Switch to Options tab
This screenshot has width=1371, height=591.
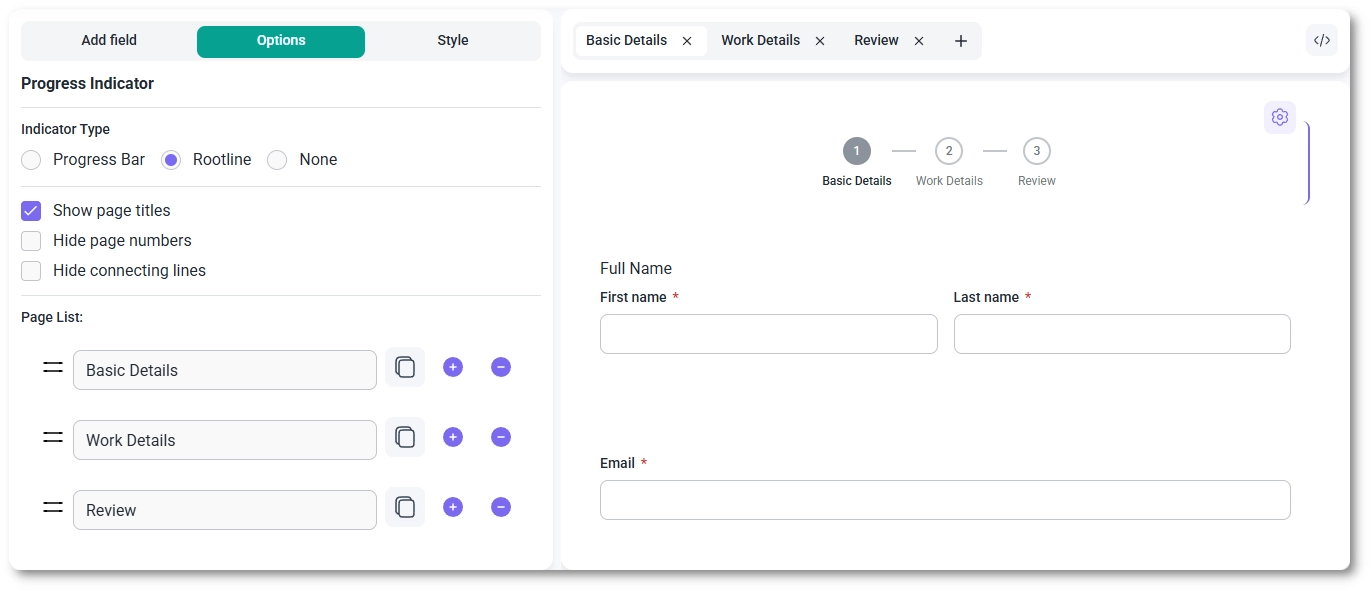(x=281, y=41)
